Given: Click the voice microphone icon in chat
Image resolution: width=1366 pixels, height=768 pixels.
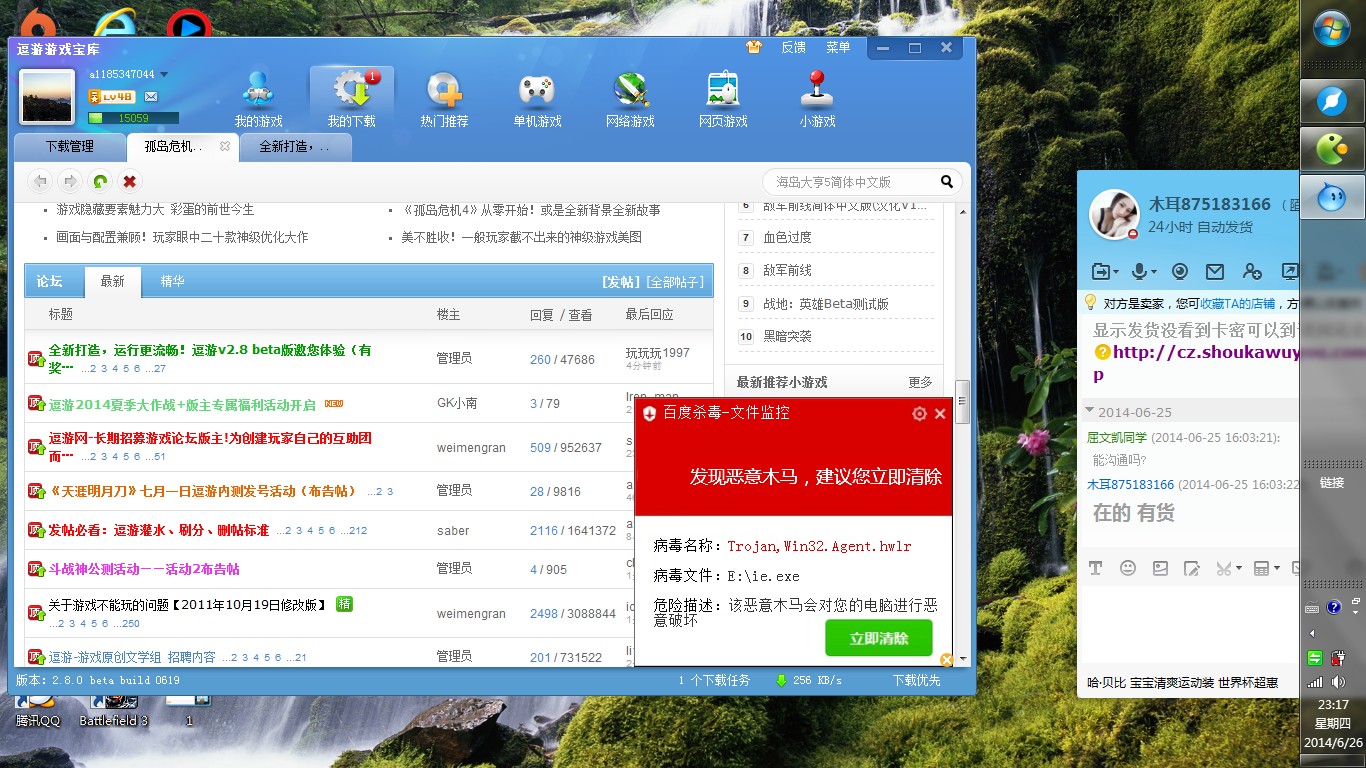Looking at the screenshot, I should (1138, 271).
